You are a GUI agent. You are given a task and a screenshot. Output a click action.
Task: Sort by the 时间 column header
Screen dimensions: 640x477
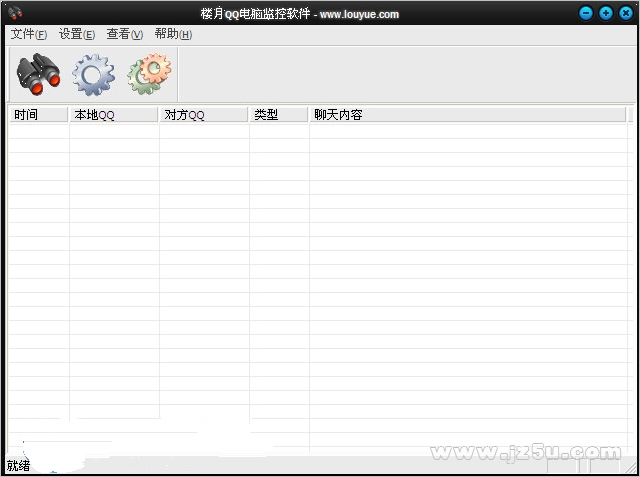point(38,115)
